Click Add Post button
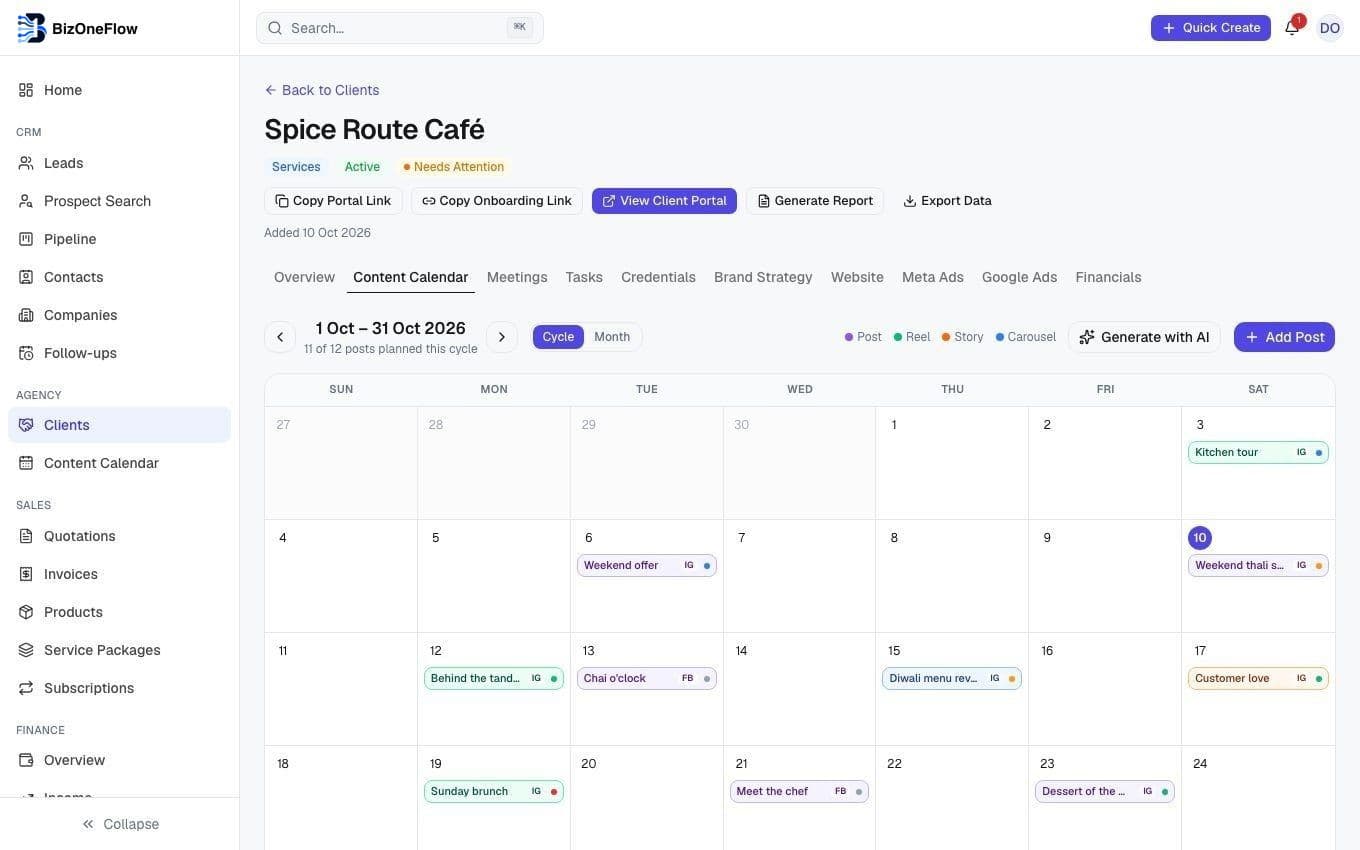The image size is (1360, 850). (x=1284, y=337)
